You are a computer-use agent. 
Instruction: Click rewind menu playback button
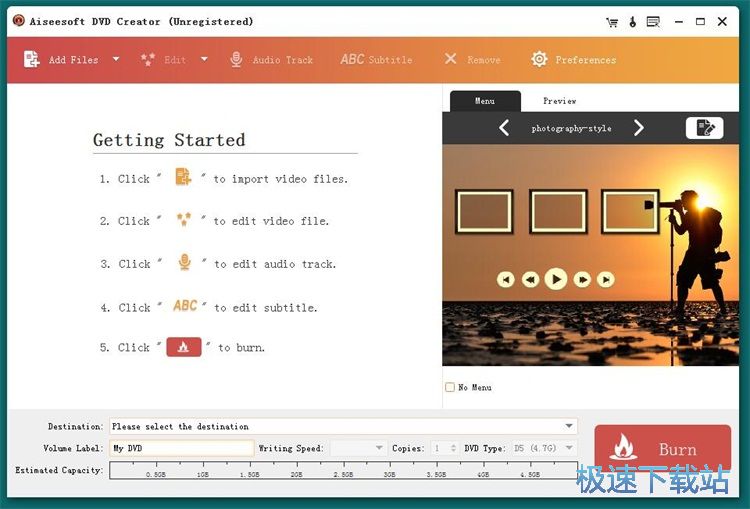point(530,279)
